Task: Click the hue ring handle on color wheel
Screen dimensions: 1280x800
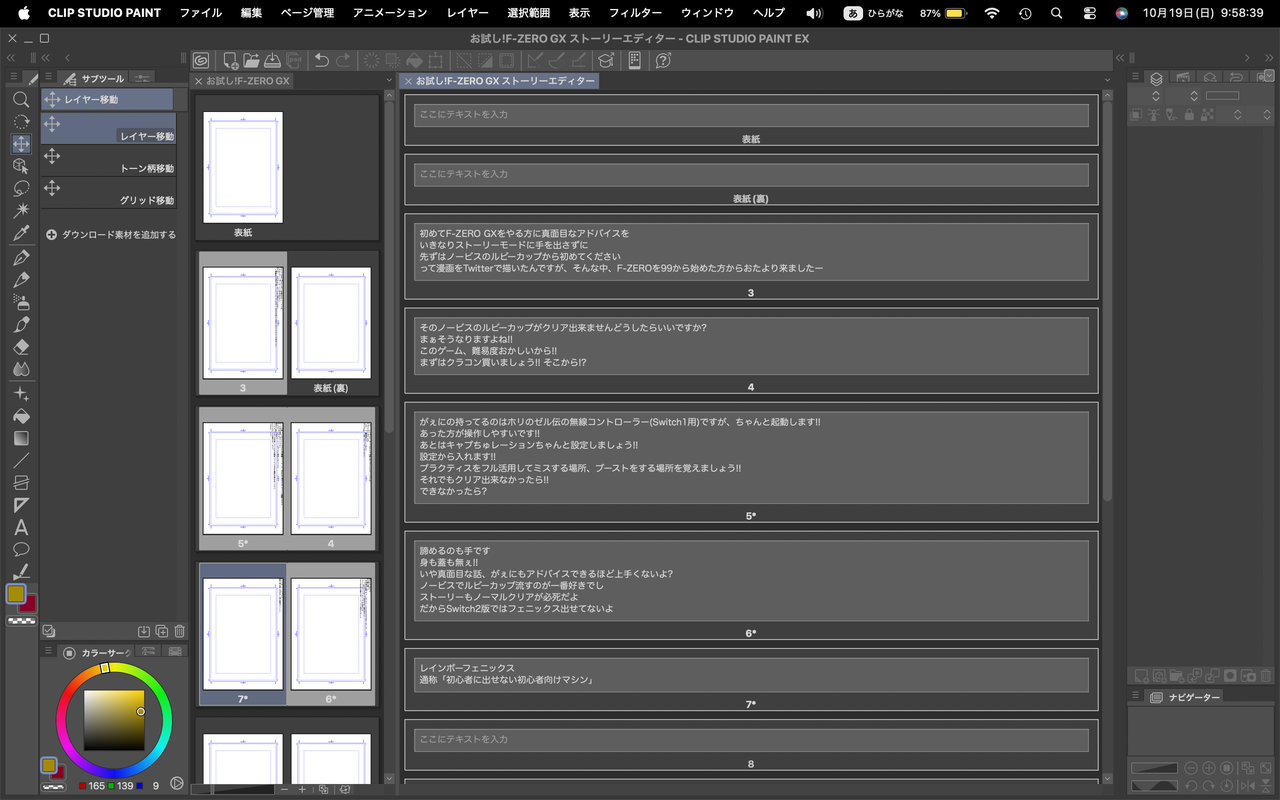Action: (x=105, y=667)
